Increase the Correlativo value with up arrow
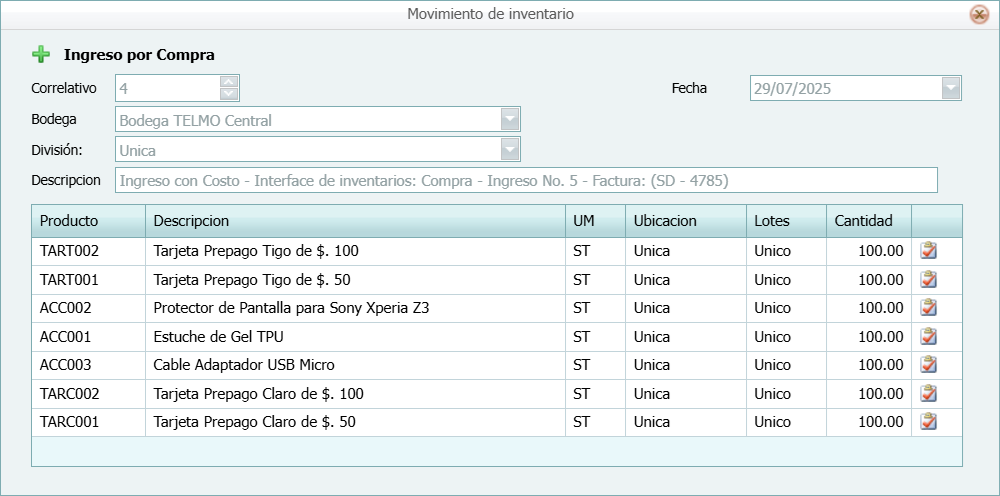The width and height of the screenshot is (1000, 496). point(229,82)
